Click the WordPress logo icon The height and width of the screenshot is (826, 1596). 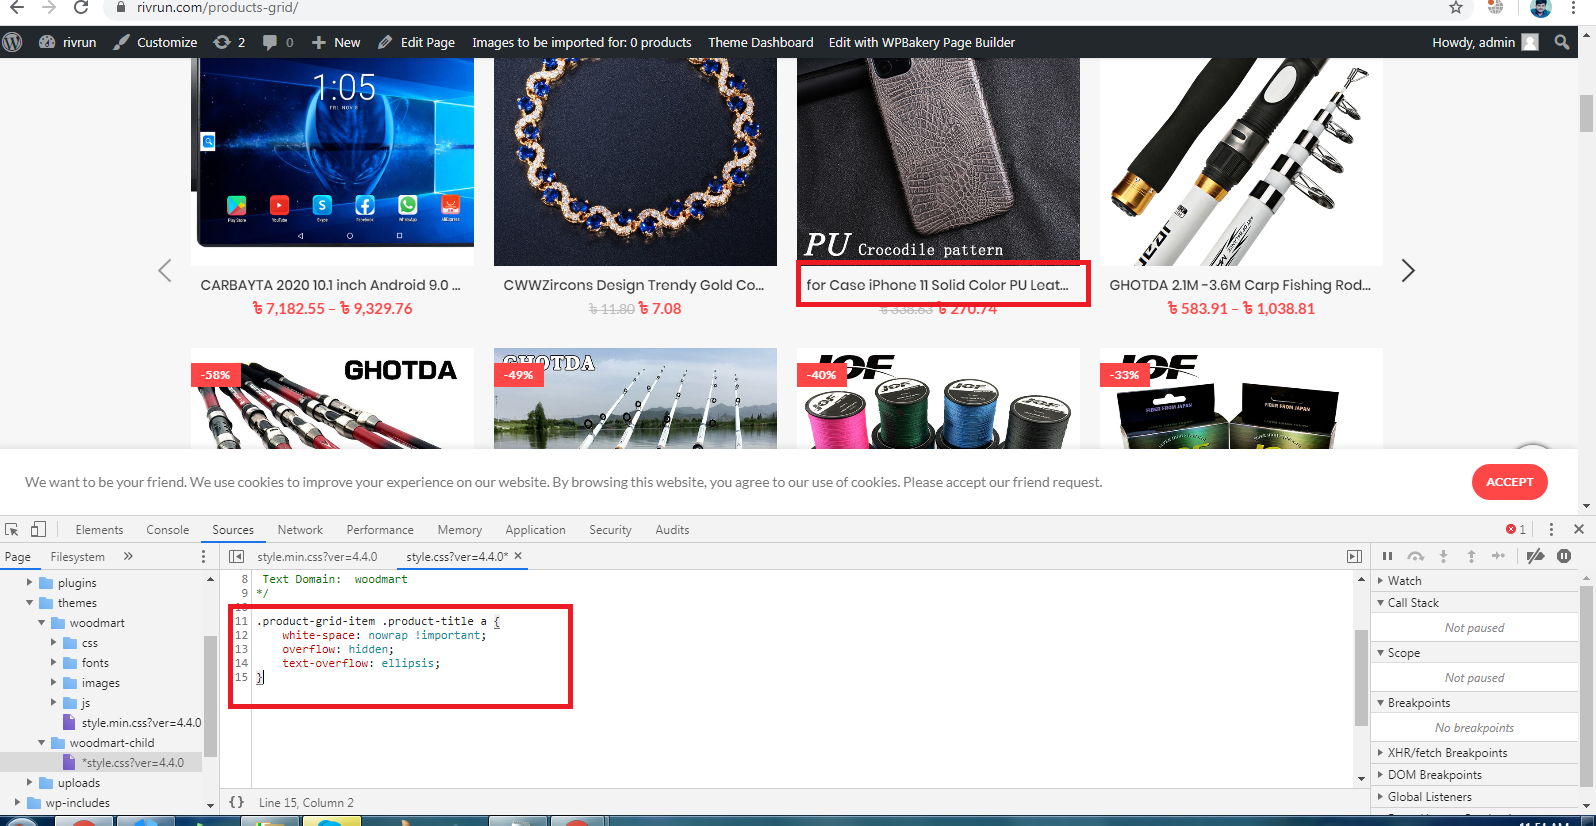(x=12, y=42)
